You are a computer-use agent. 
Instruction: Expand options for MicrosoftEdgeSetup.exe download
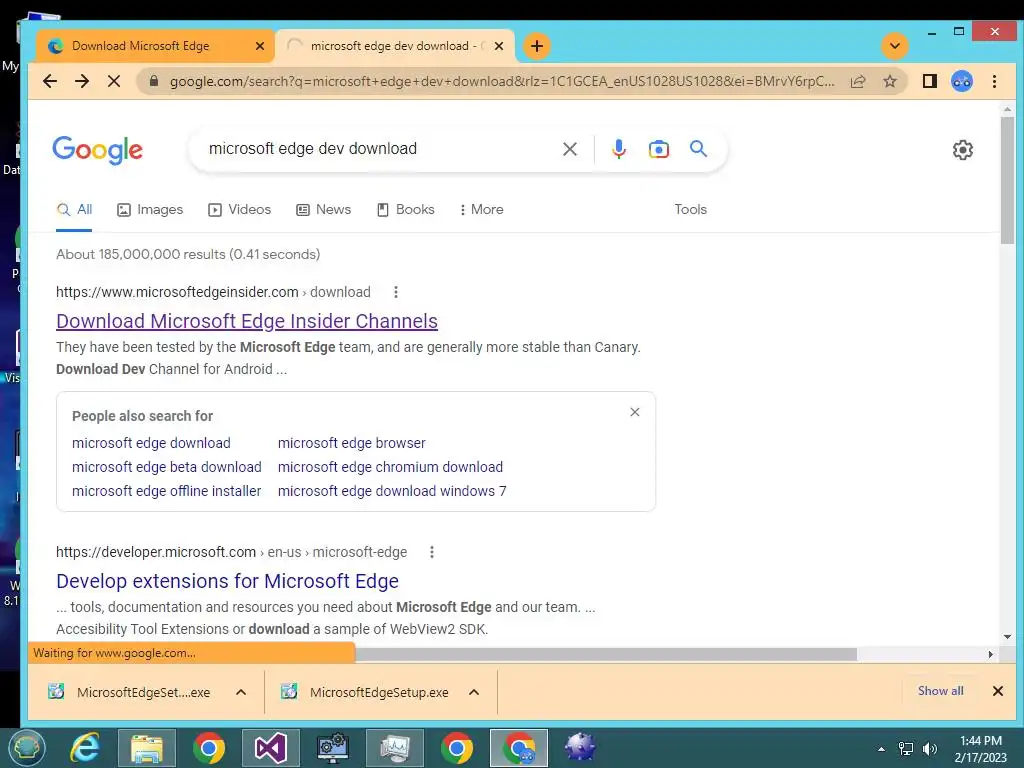pyautogui.click(x=474, y=692)
